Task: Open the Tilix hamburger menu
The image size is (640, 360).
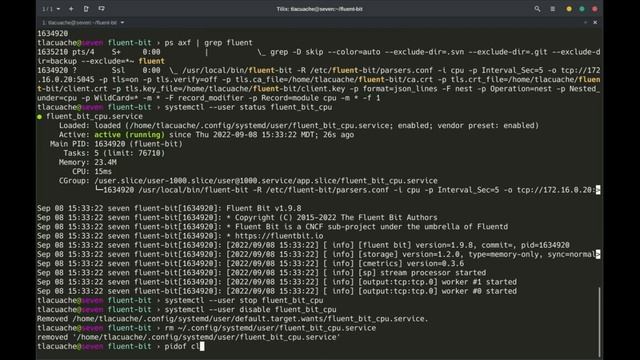Action: [553, 9]
